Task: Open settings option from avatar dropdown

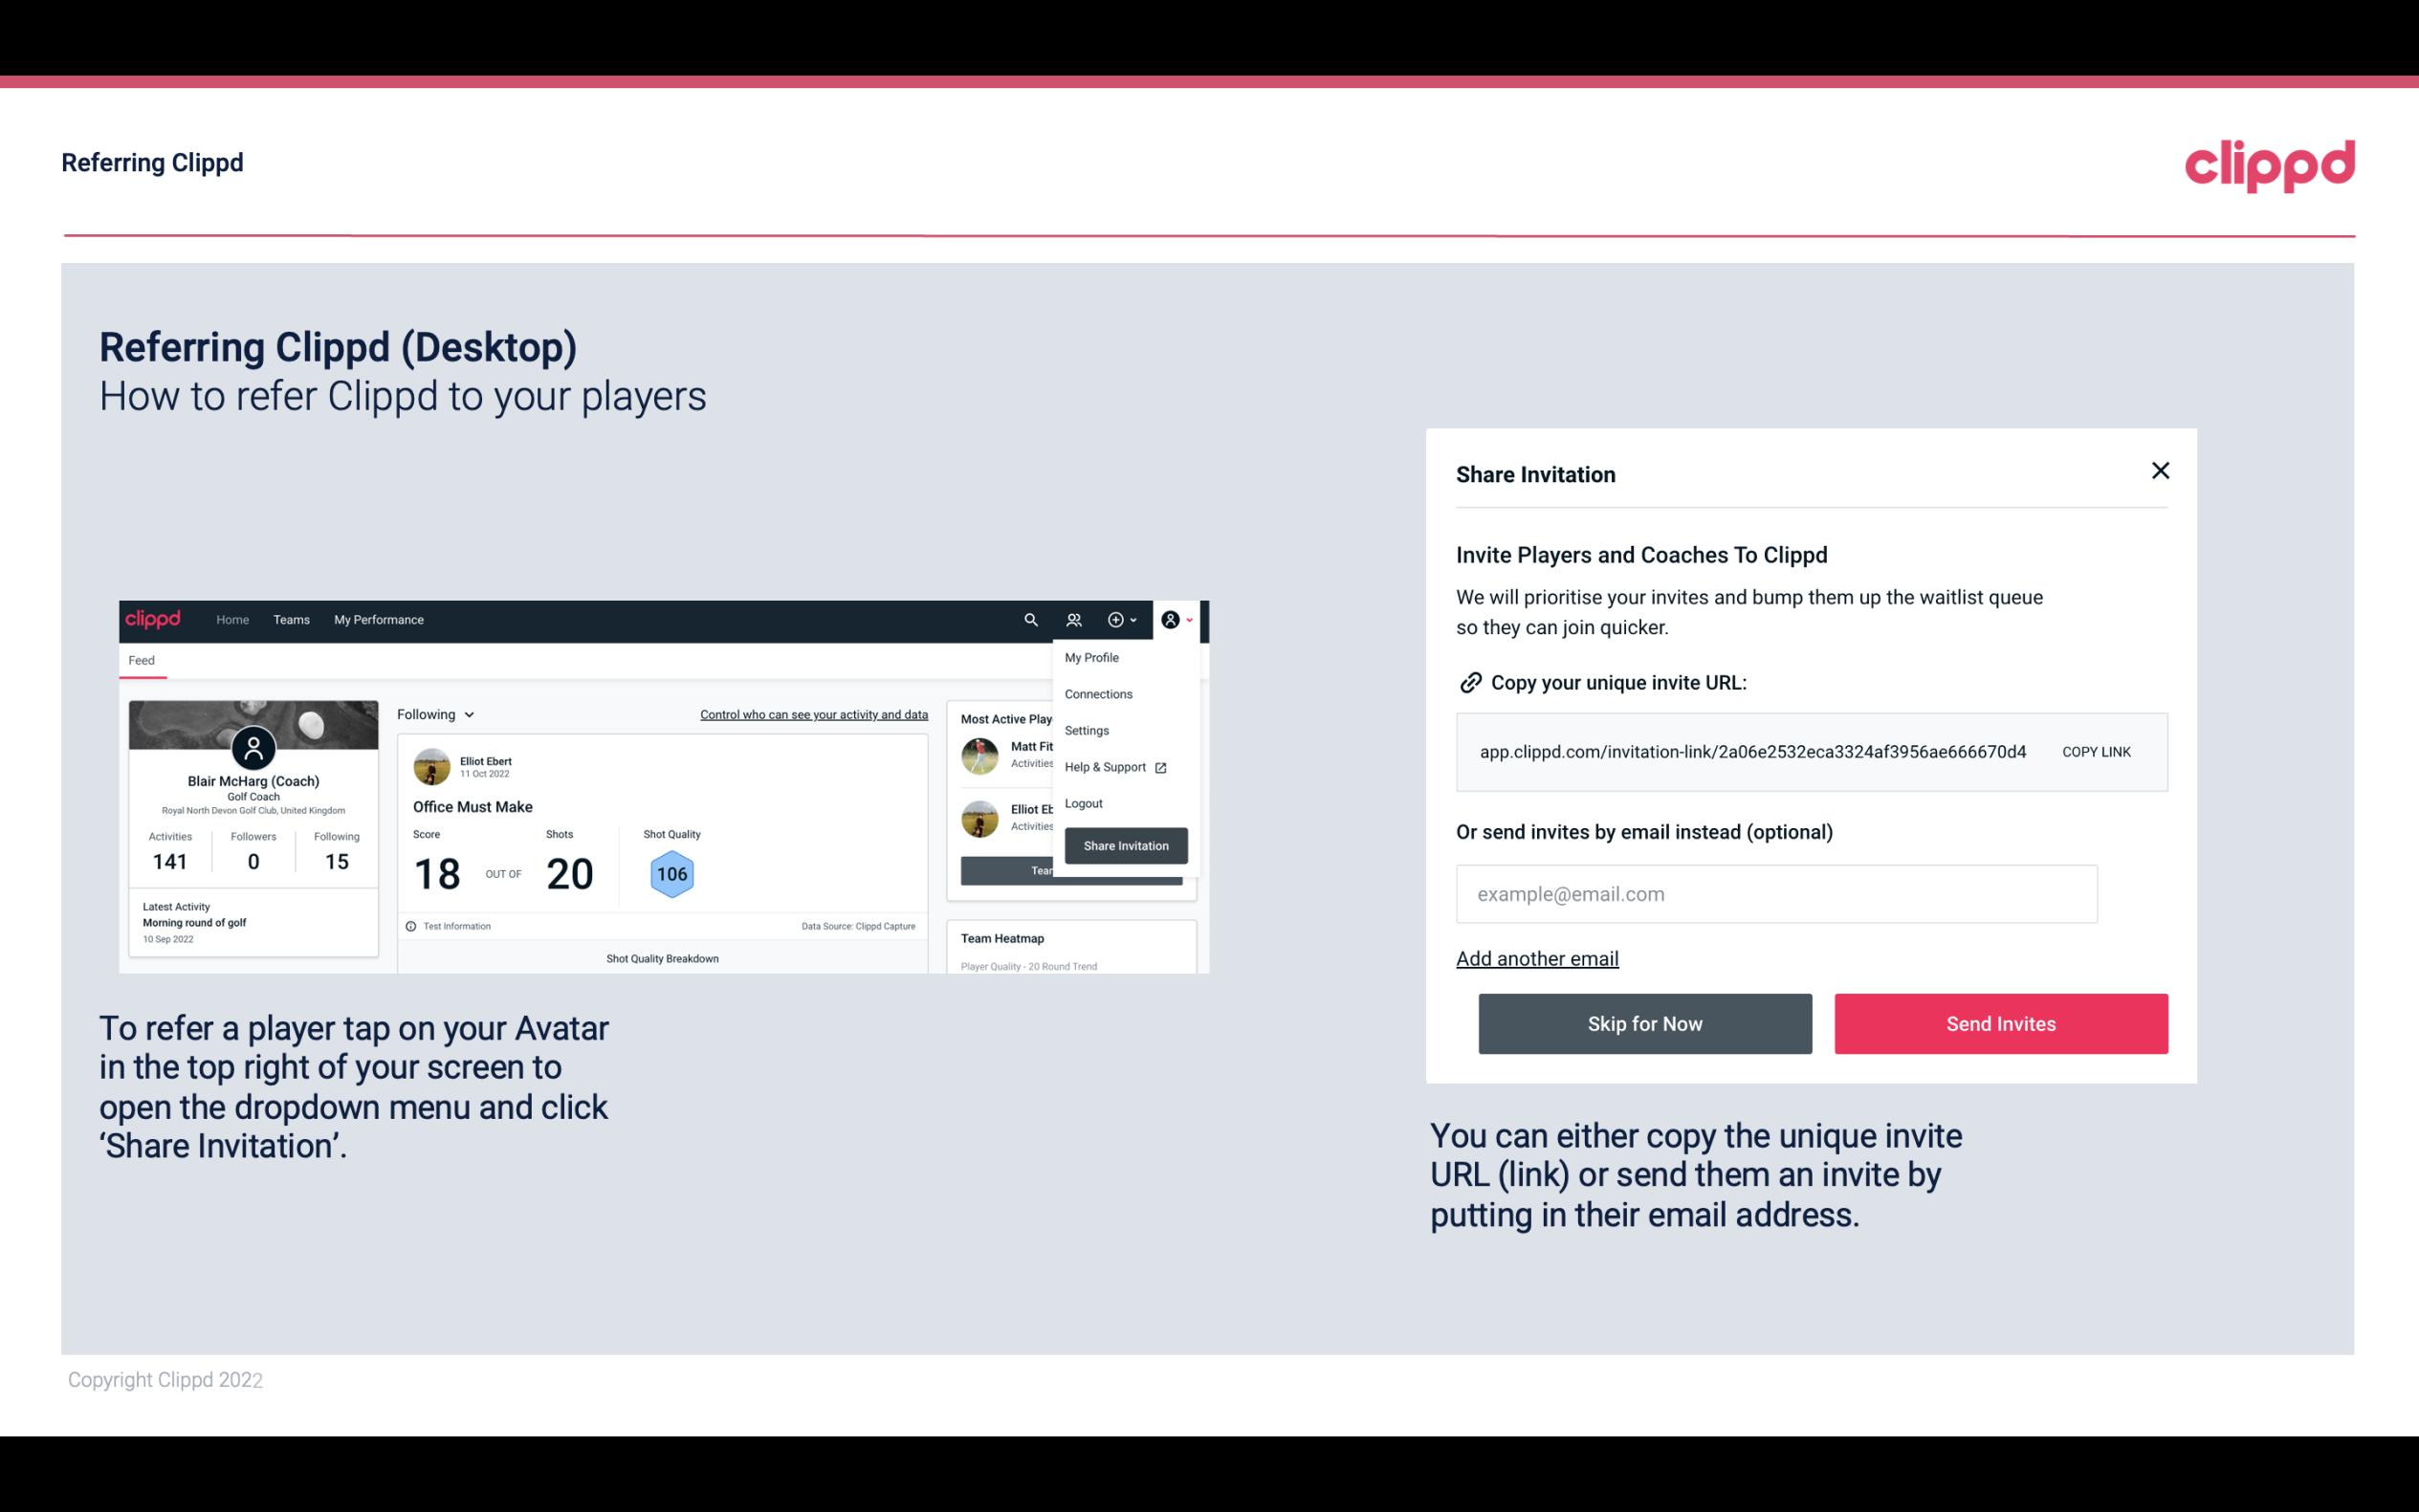Action: [1083, 730]
